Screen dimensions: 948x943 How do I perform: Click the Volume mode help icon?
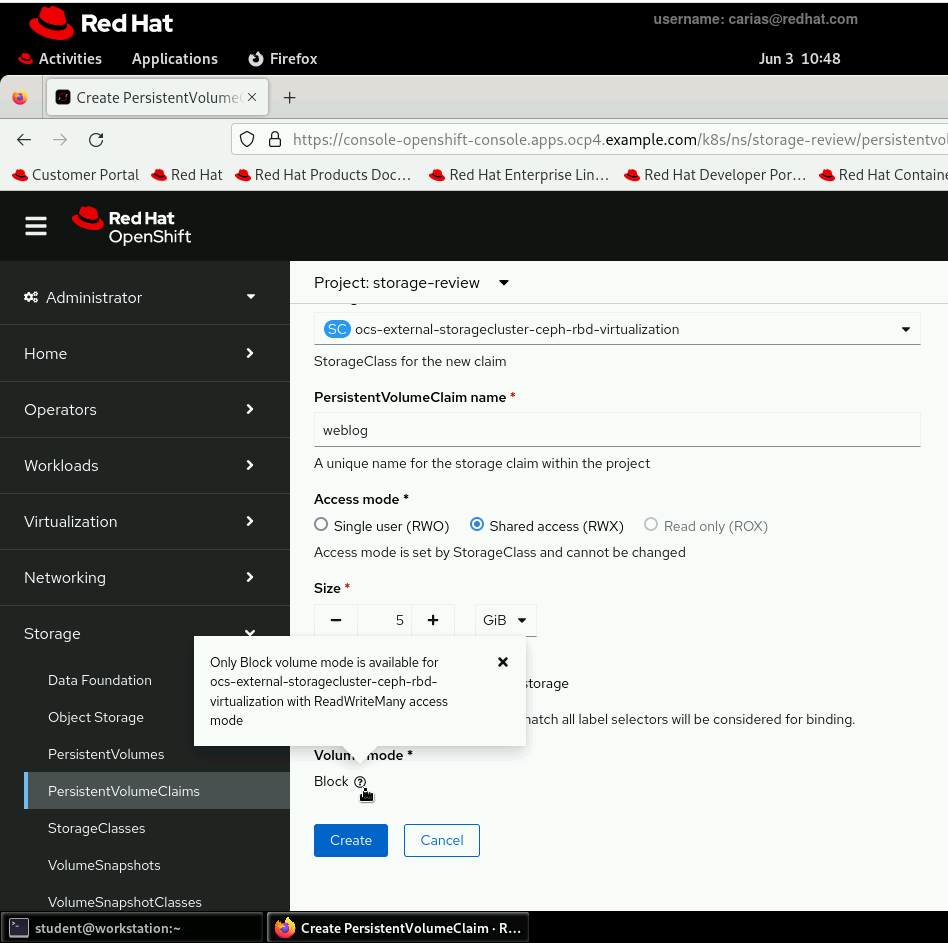[x=360, y=782]
